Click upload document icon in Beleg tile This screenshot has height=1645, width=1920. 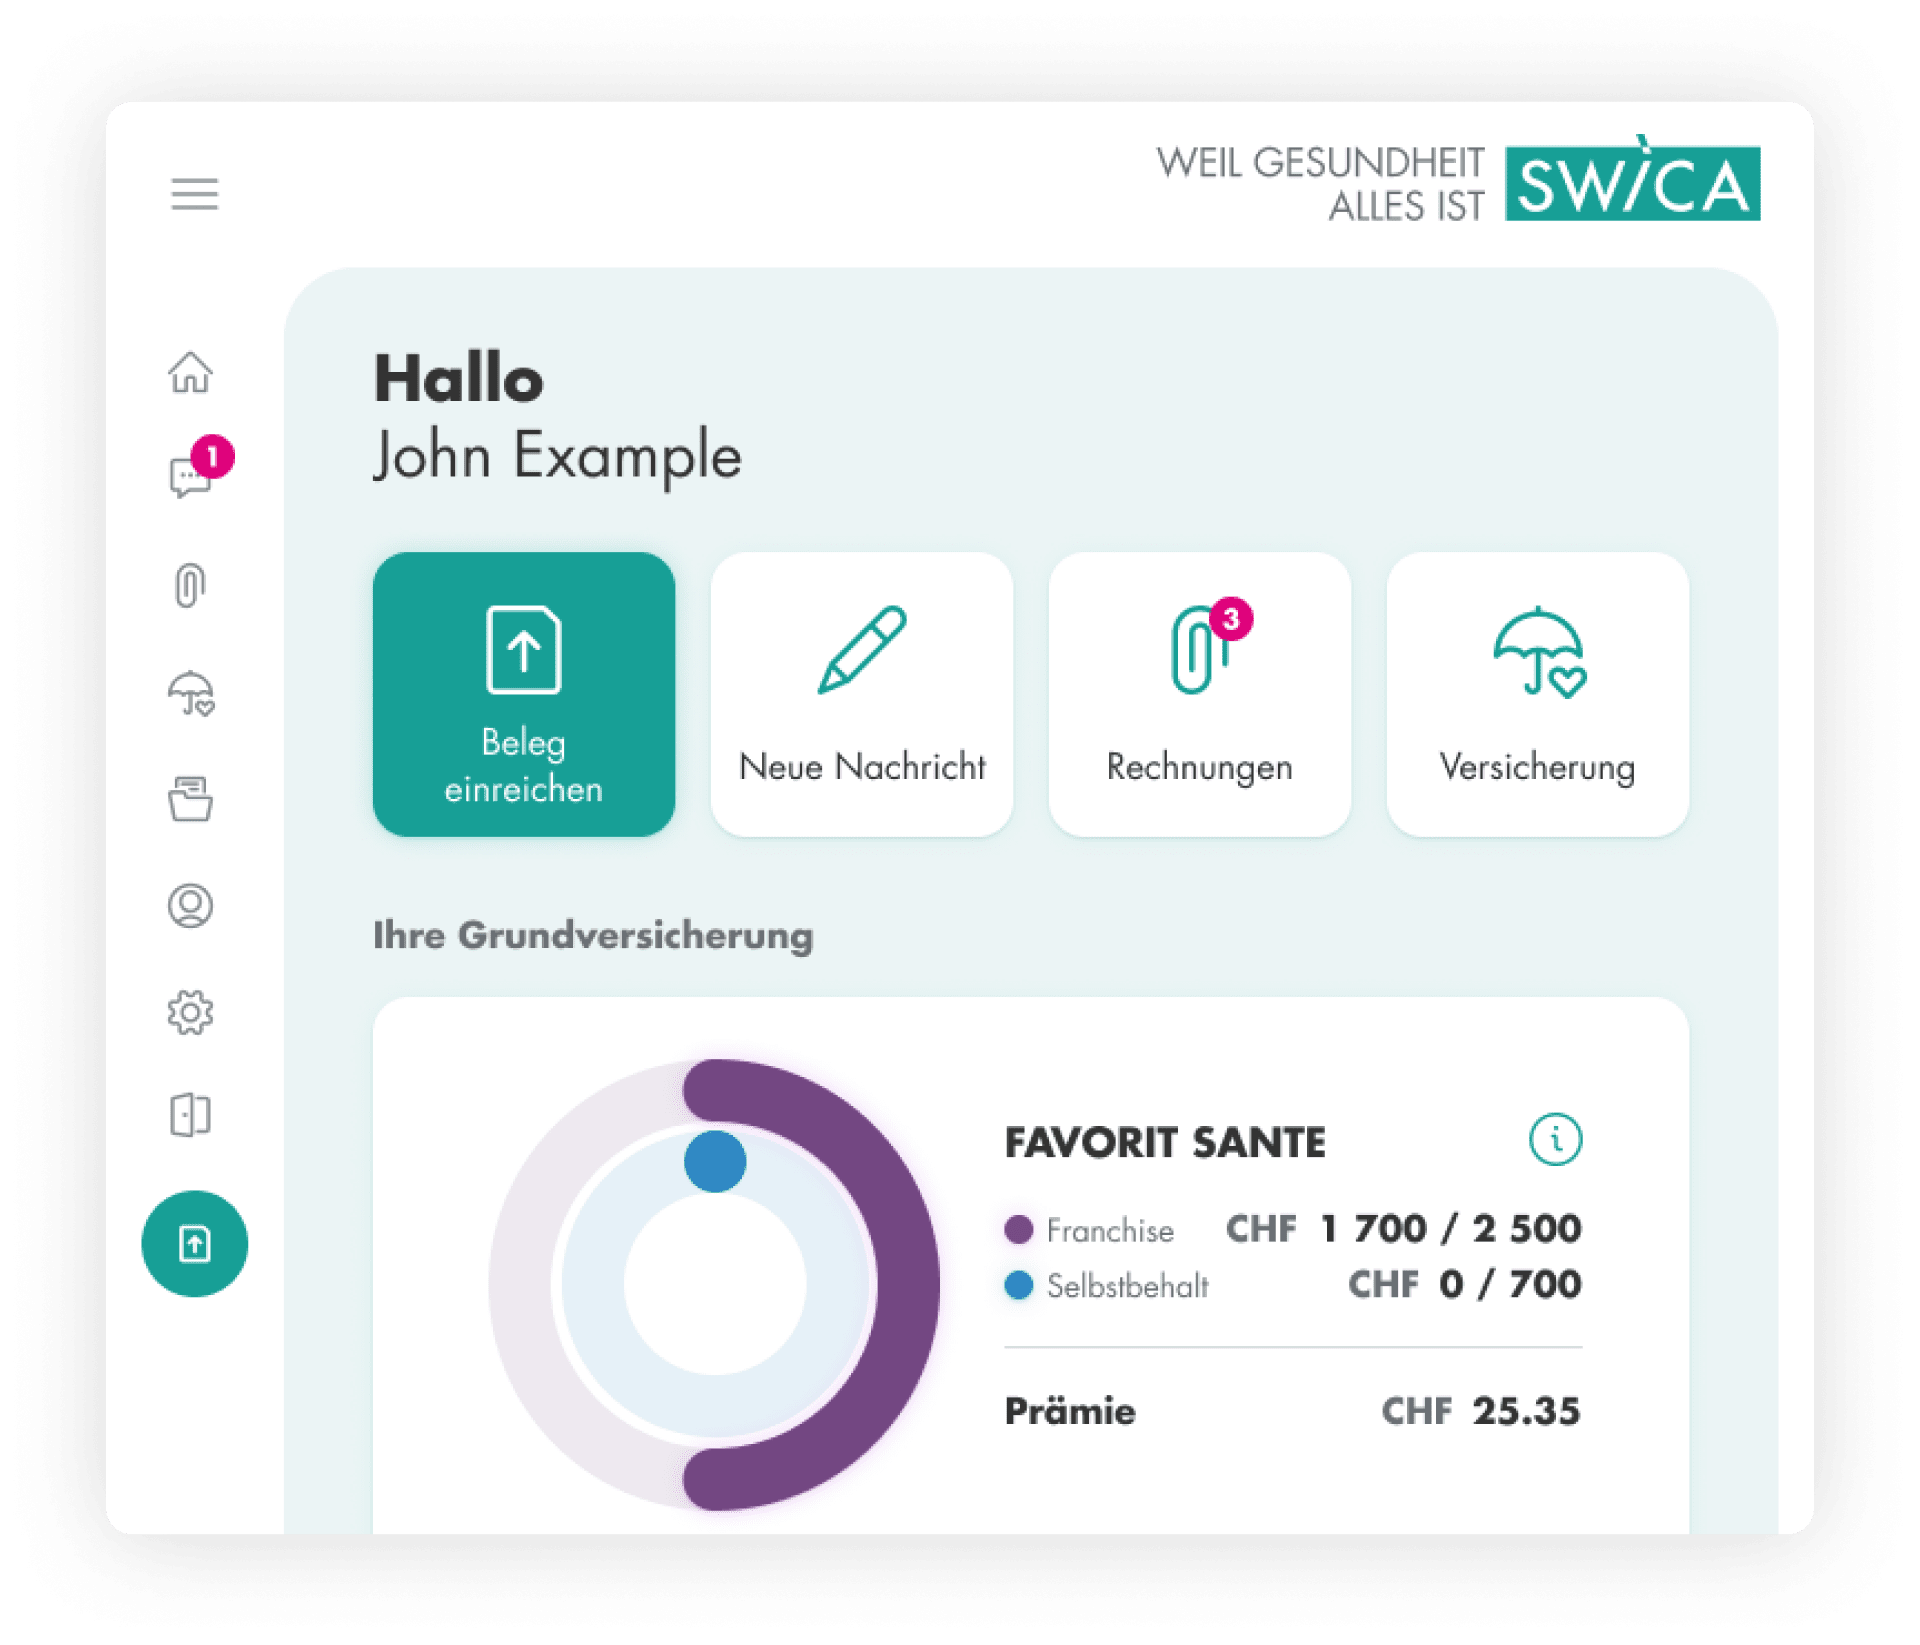(x=523, y=649)
